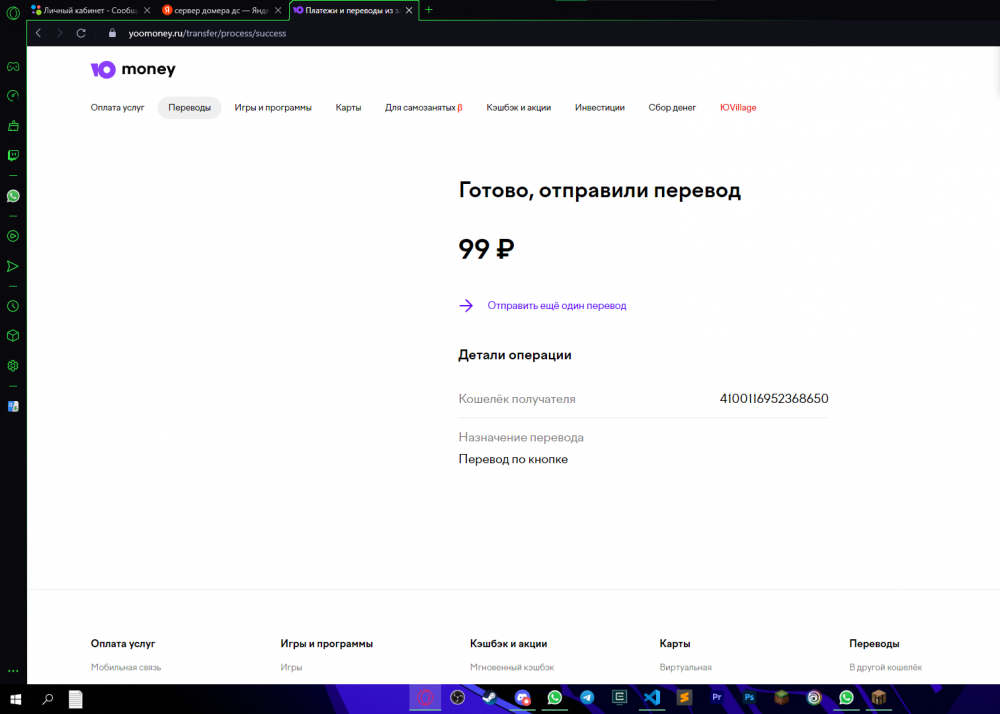Open History clock icon in sidebar
1000x714 pixels.
coord(13,306)
